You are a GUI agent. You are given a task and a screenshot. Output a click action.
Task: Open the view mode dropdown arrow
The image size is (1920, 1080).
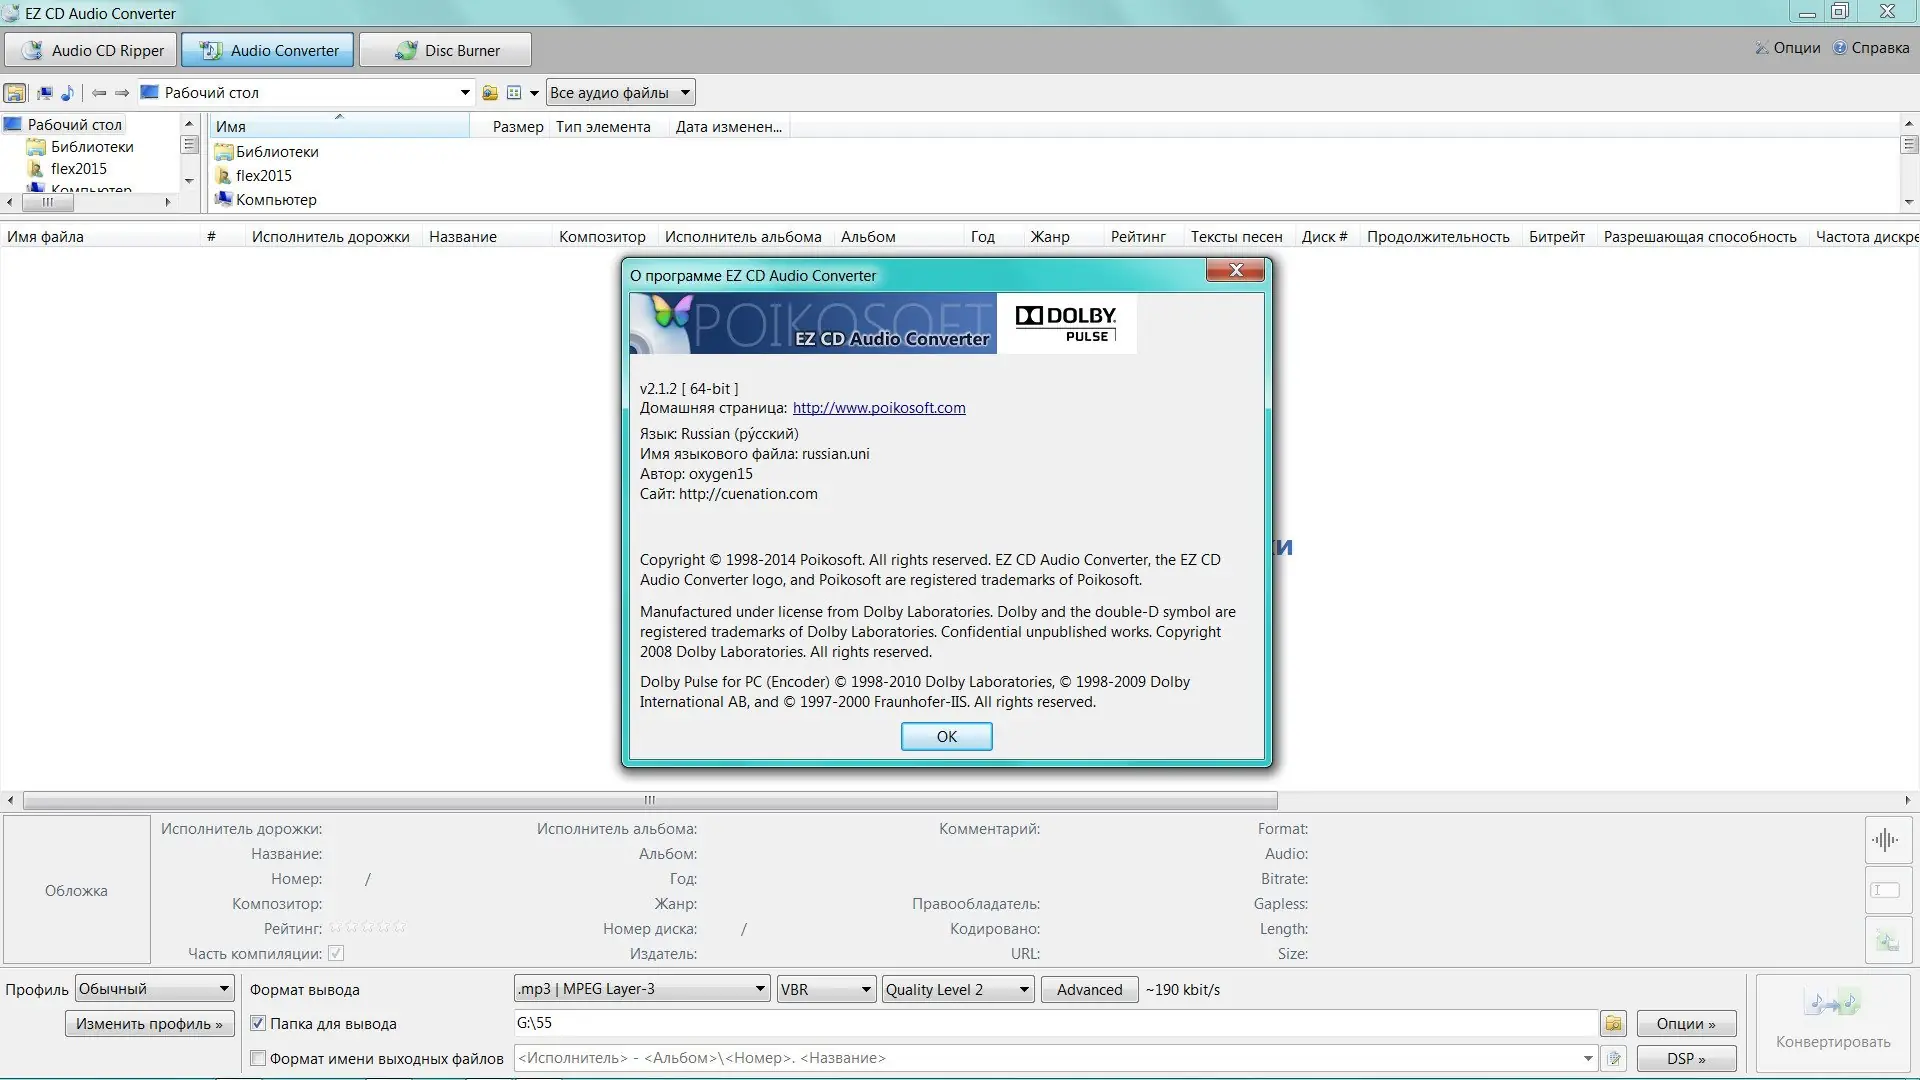(534, 93)
